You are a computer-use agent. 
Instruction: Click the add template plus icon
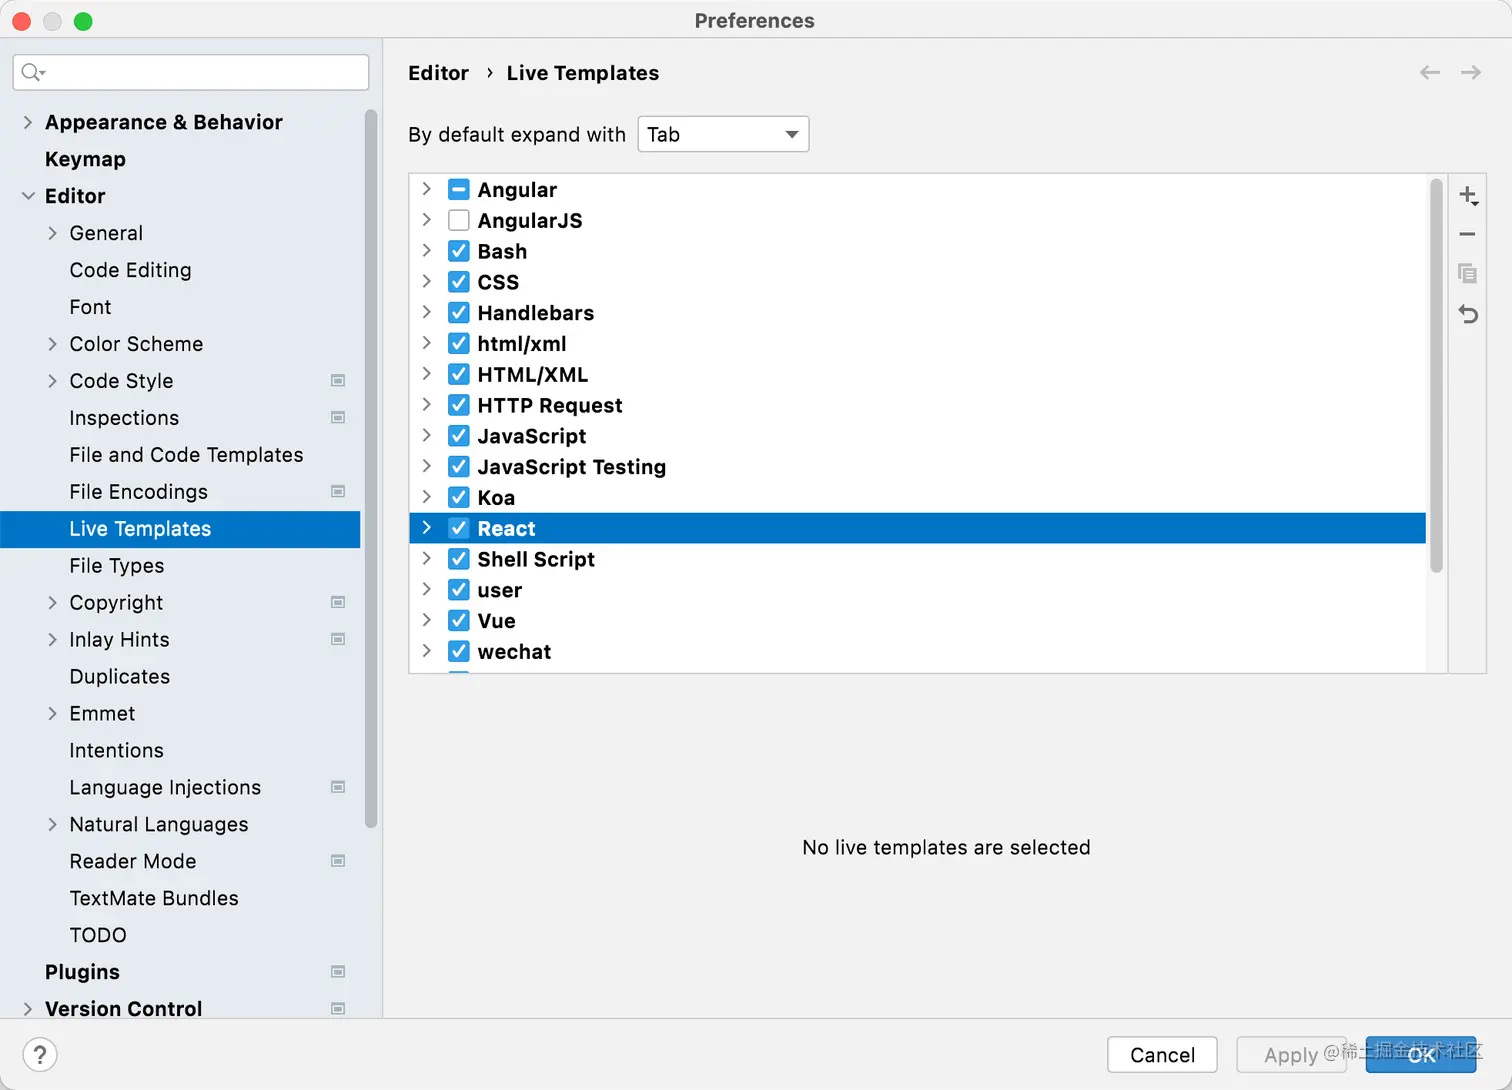click(1467, 195)
